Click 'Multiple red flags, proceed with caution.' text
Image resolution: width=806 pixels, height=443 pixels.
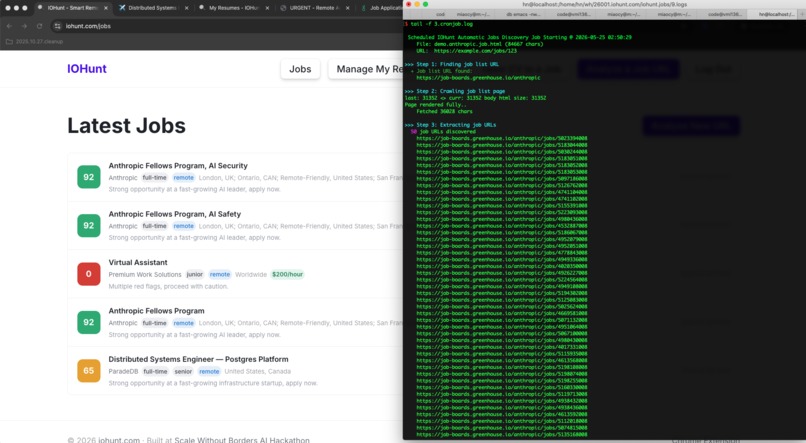168,286
